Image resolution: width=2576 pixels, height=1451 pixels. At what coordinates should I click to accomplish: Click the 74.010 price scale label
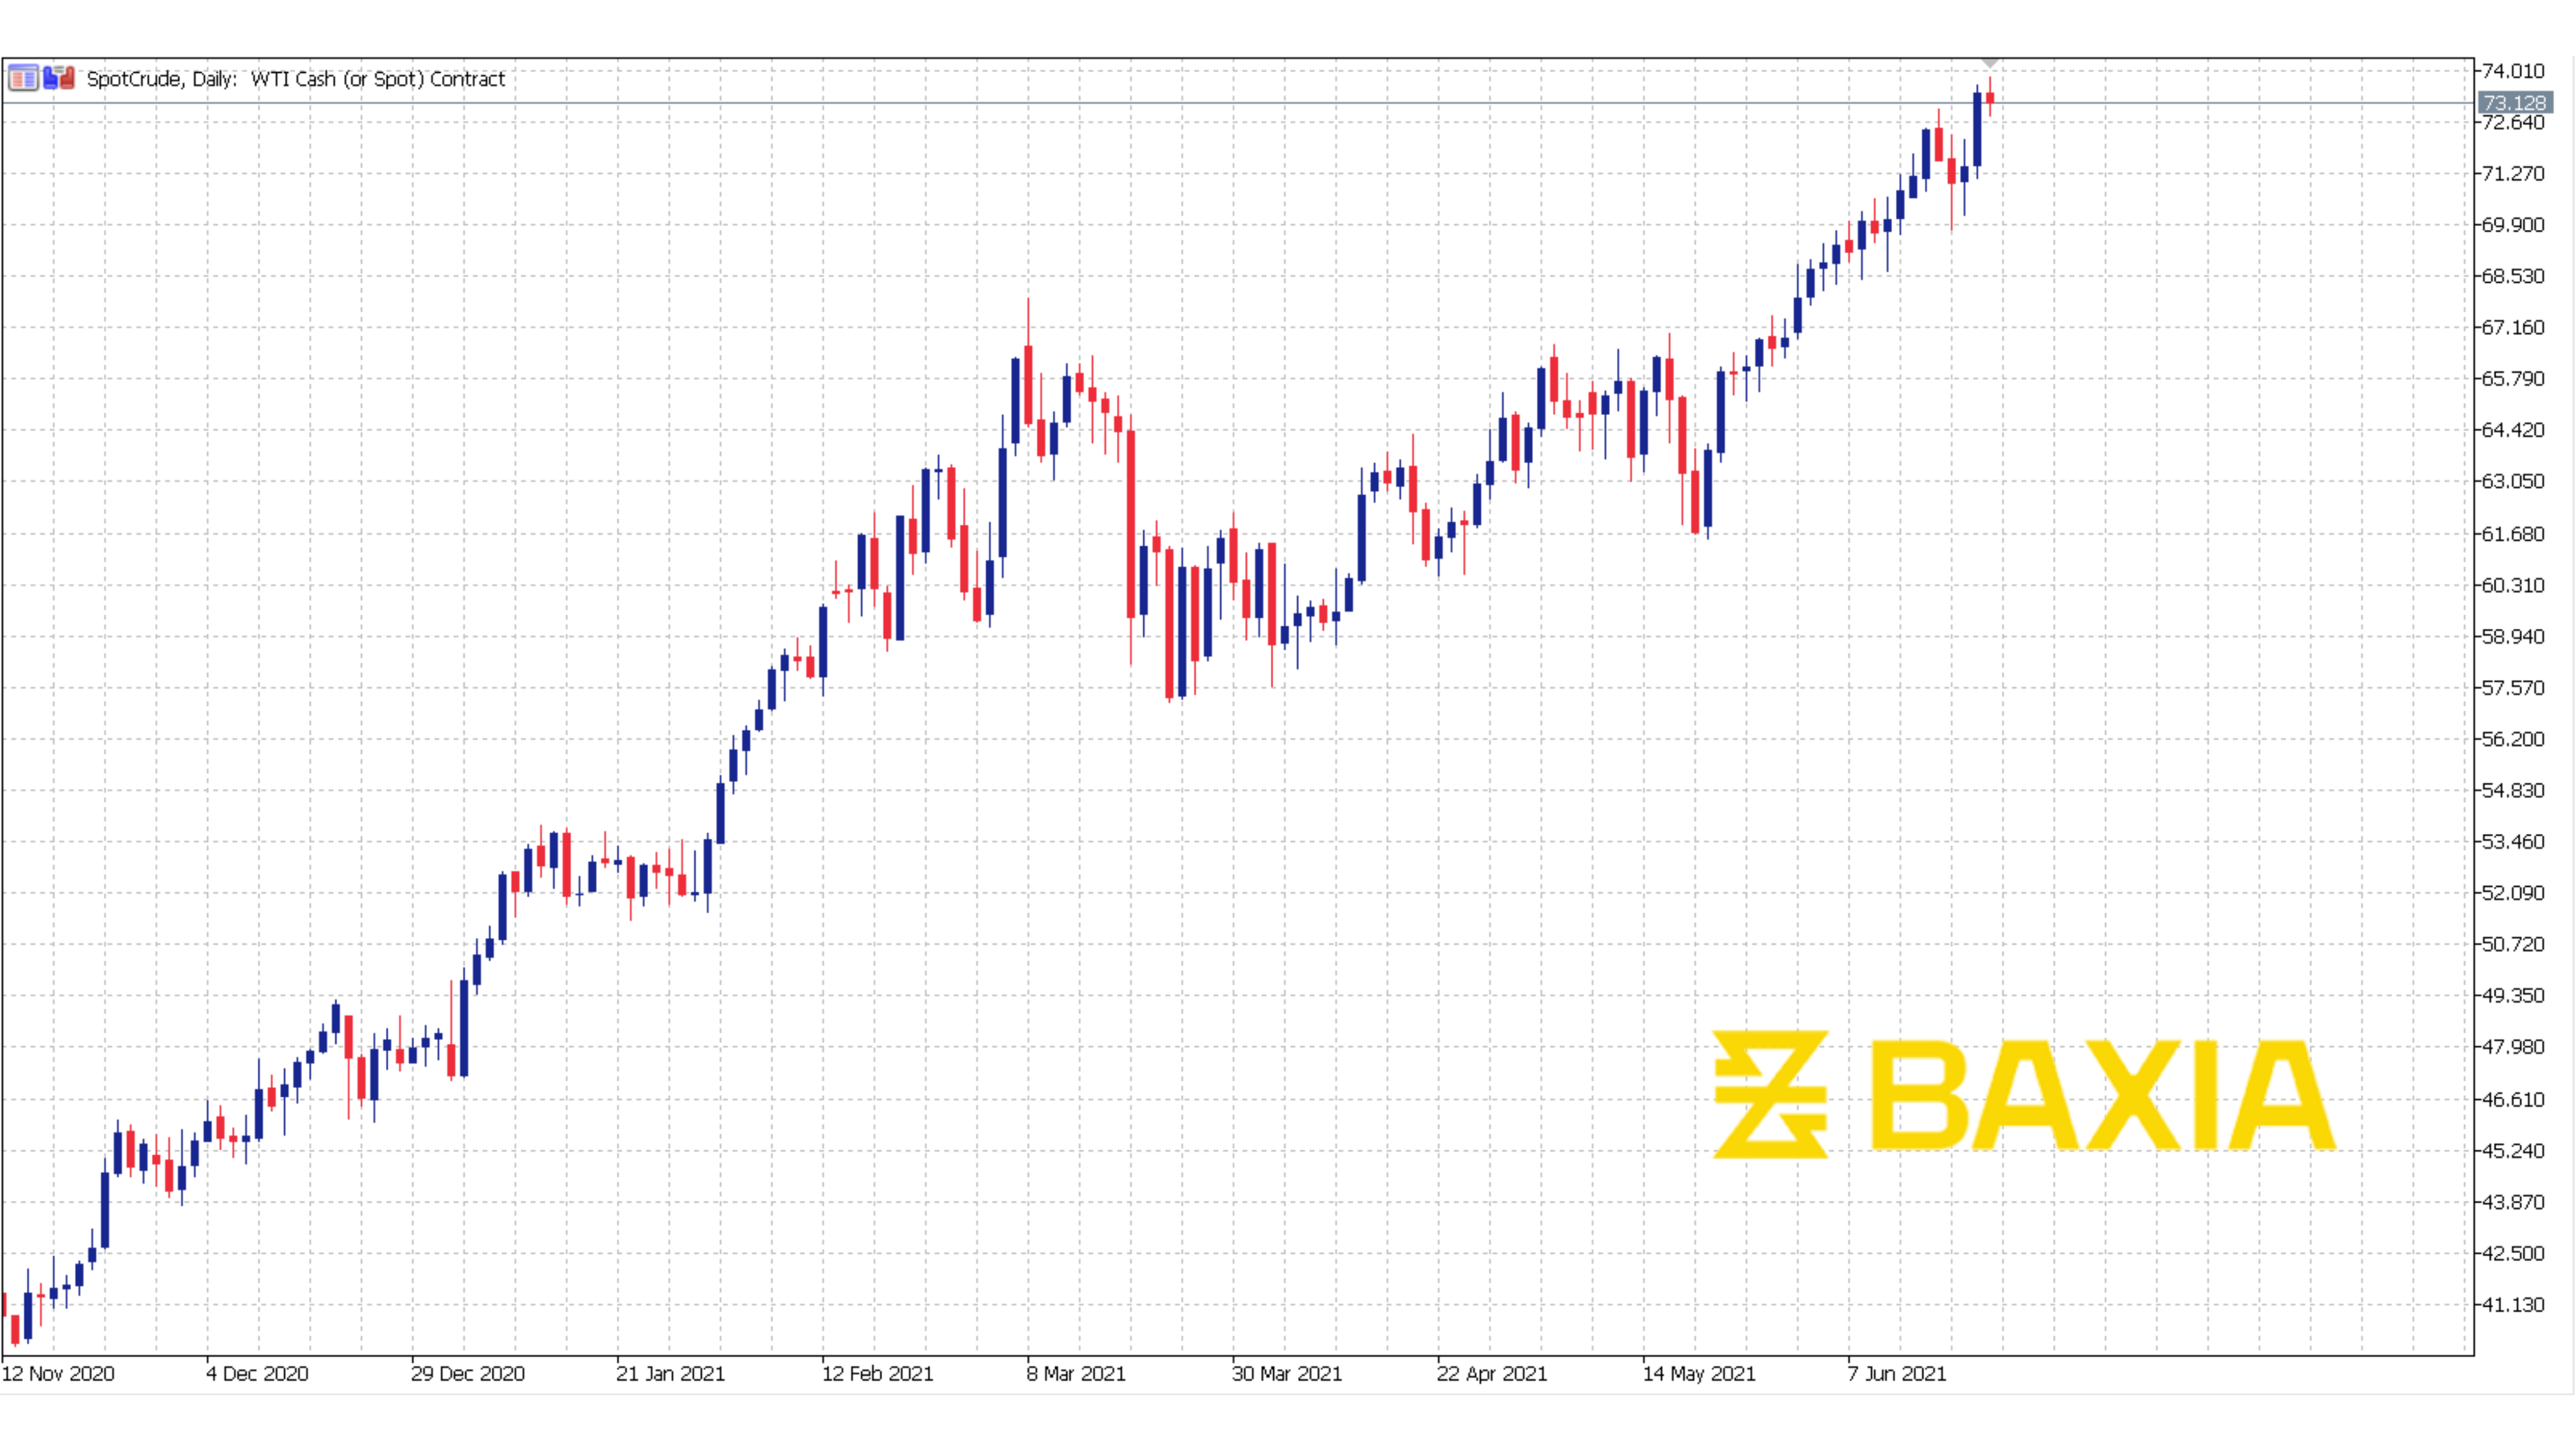point(2513,71)
